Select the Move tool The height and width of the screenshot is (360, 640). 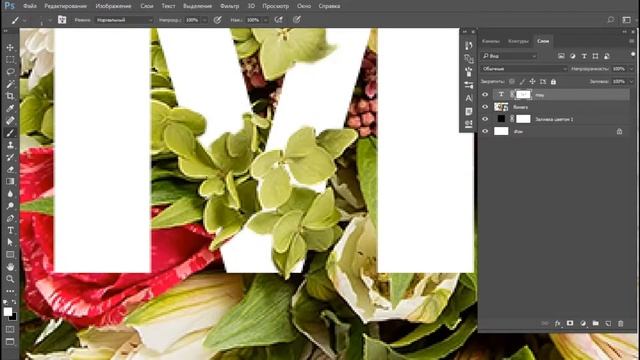[x=10, y=47]
